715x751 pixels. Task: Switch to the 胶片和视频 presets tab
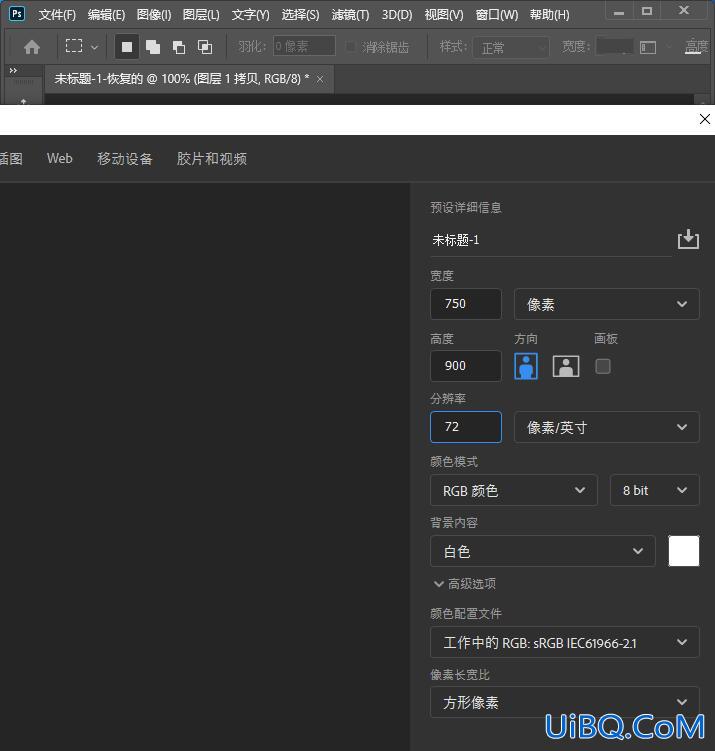pyautogui.click(x=212, y=159)
